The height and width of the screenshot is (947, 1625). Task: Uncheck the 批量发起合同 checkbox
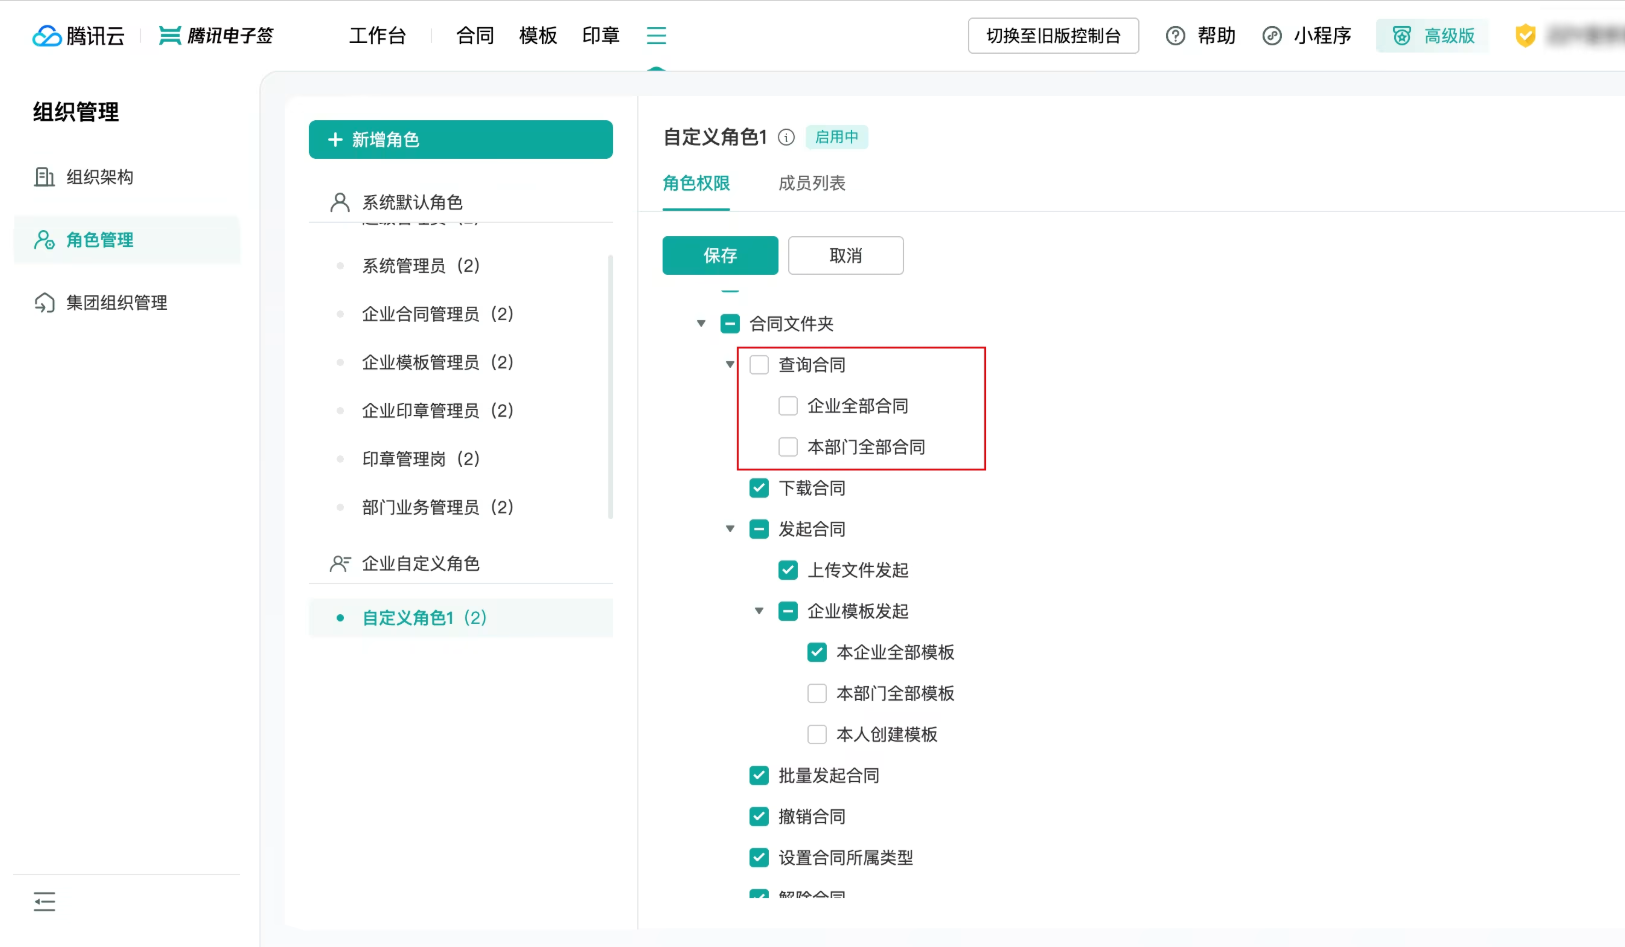point(759,775)
